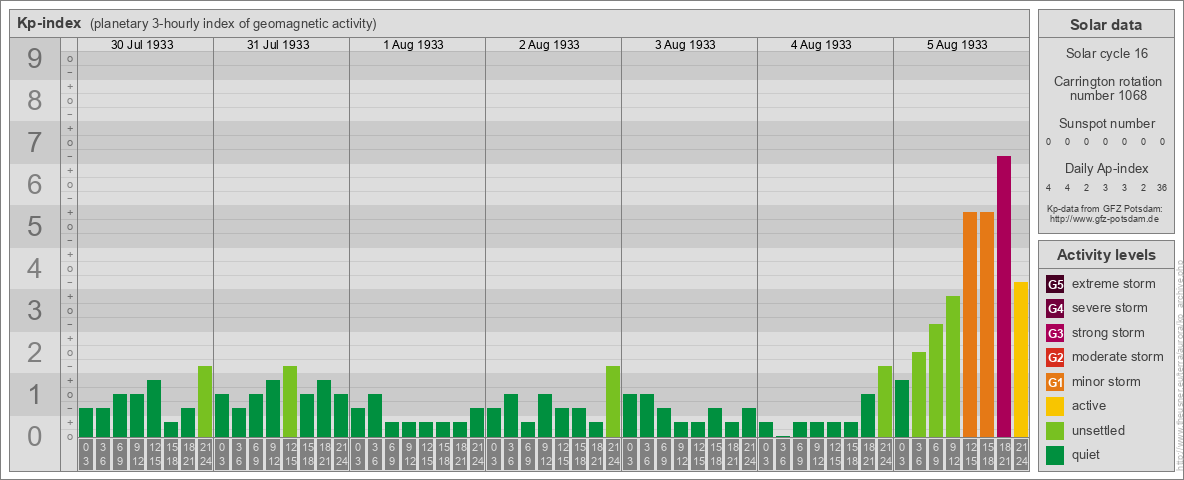1184x480 pixels.
Task: Select the 31 Jul 1933 date header
Action: point(278,45)
